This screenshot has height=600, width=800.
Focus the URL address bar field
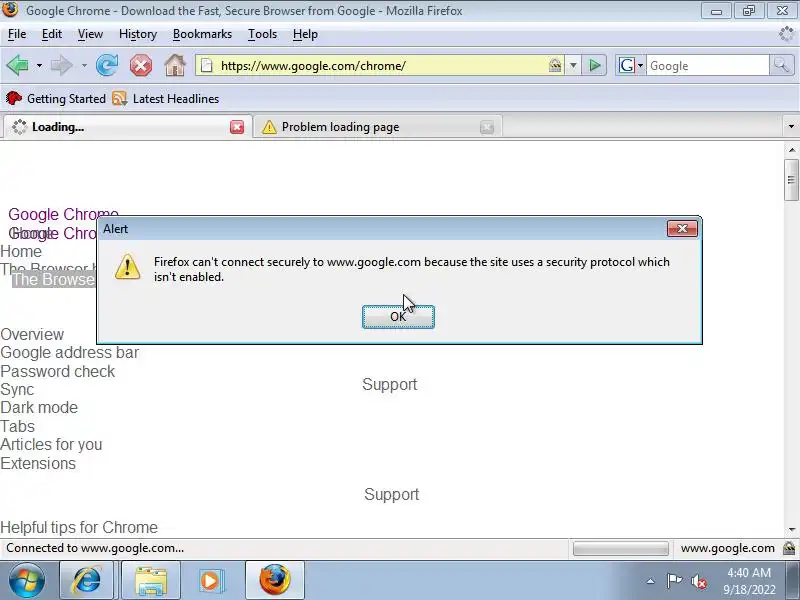click(x=380, y=66)
